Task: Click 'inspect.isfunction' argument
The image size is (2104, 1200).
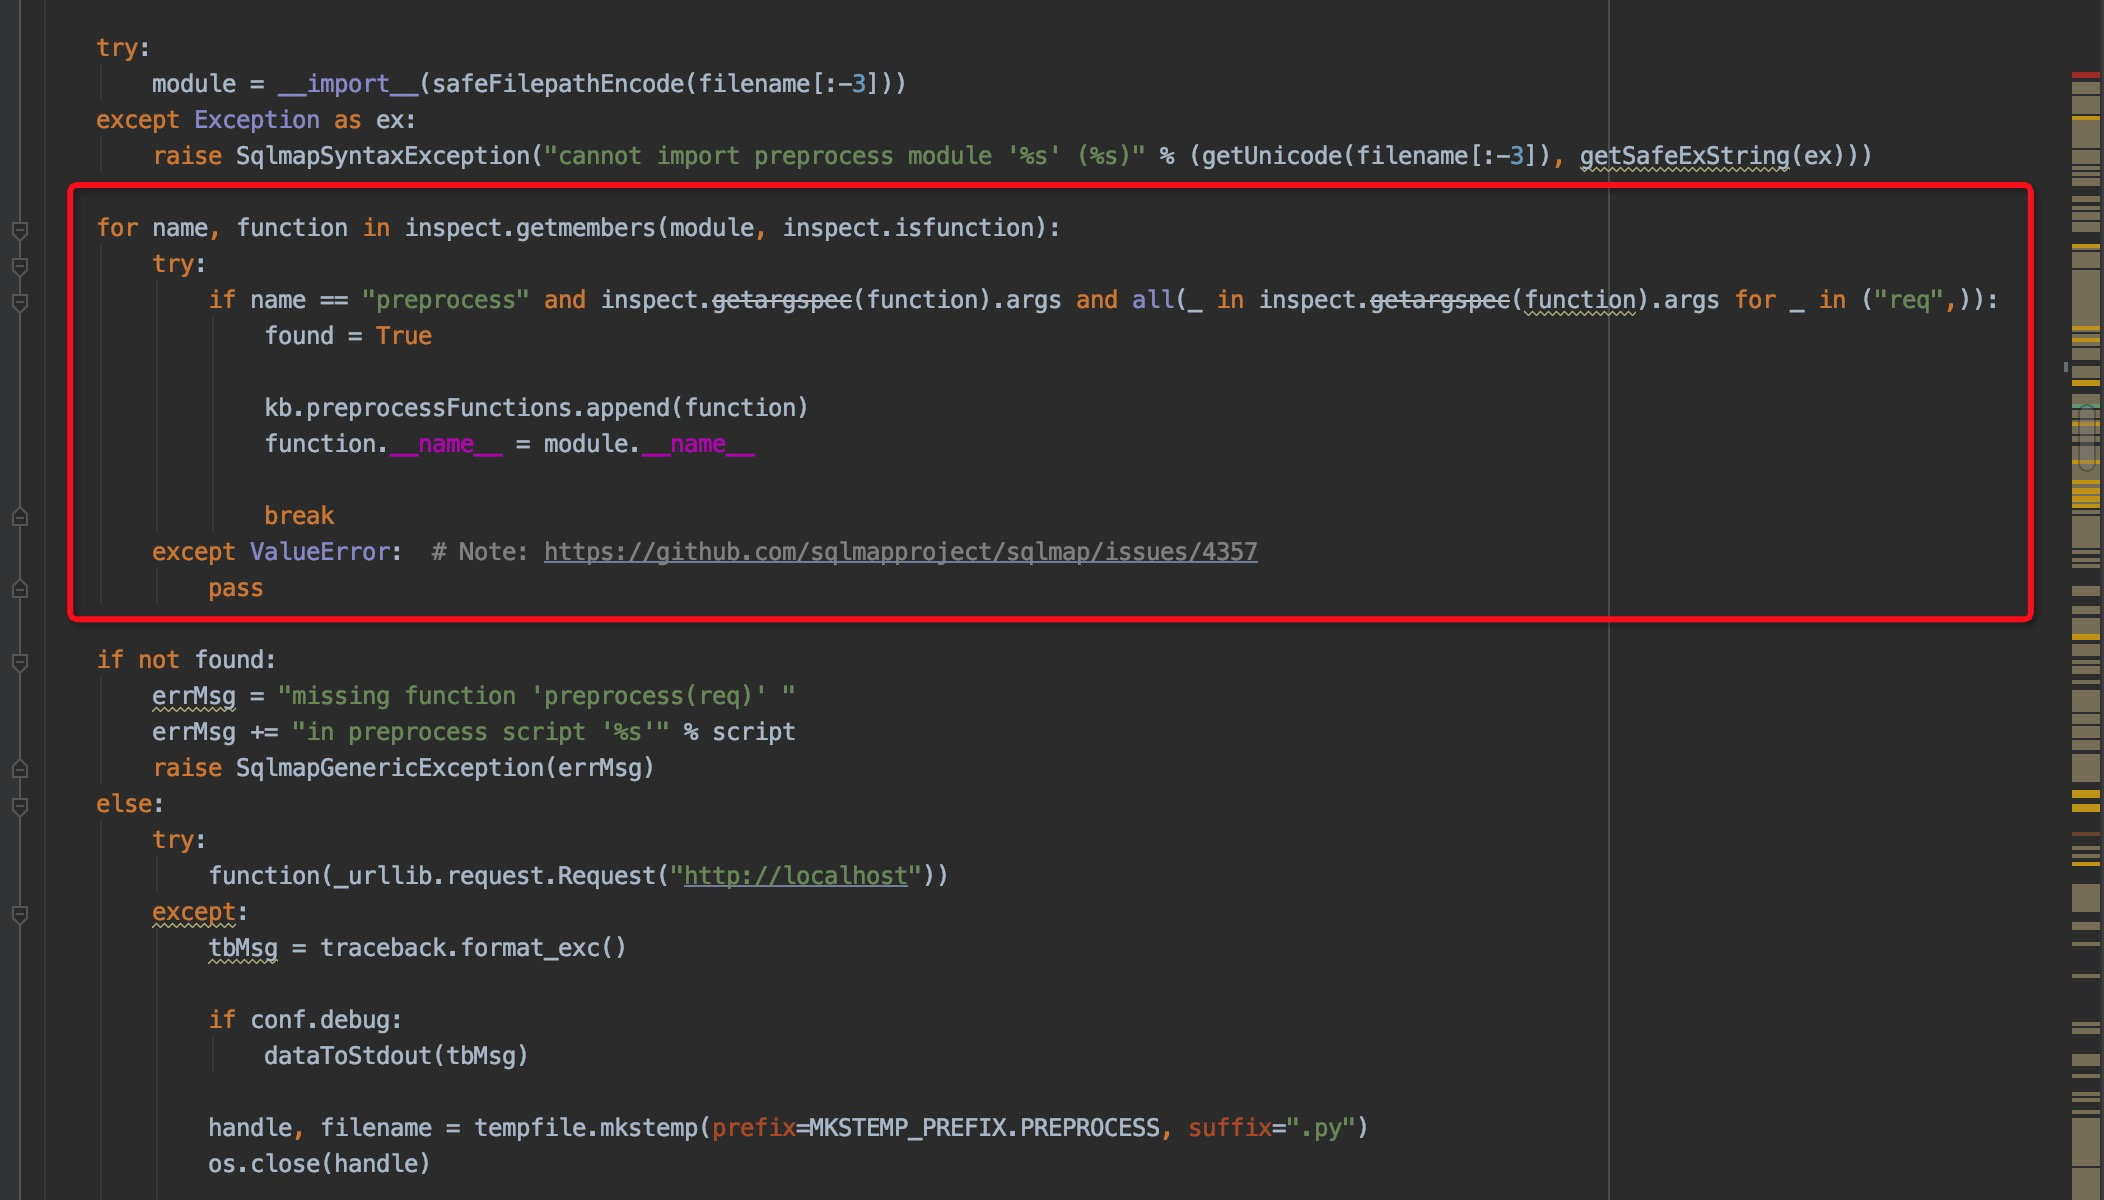Action: 908,228
